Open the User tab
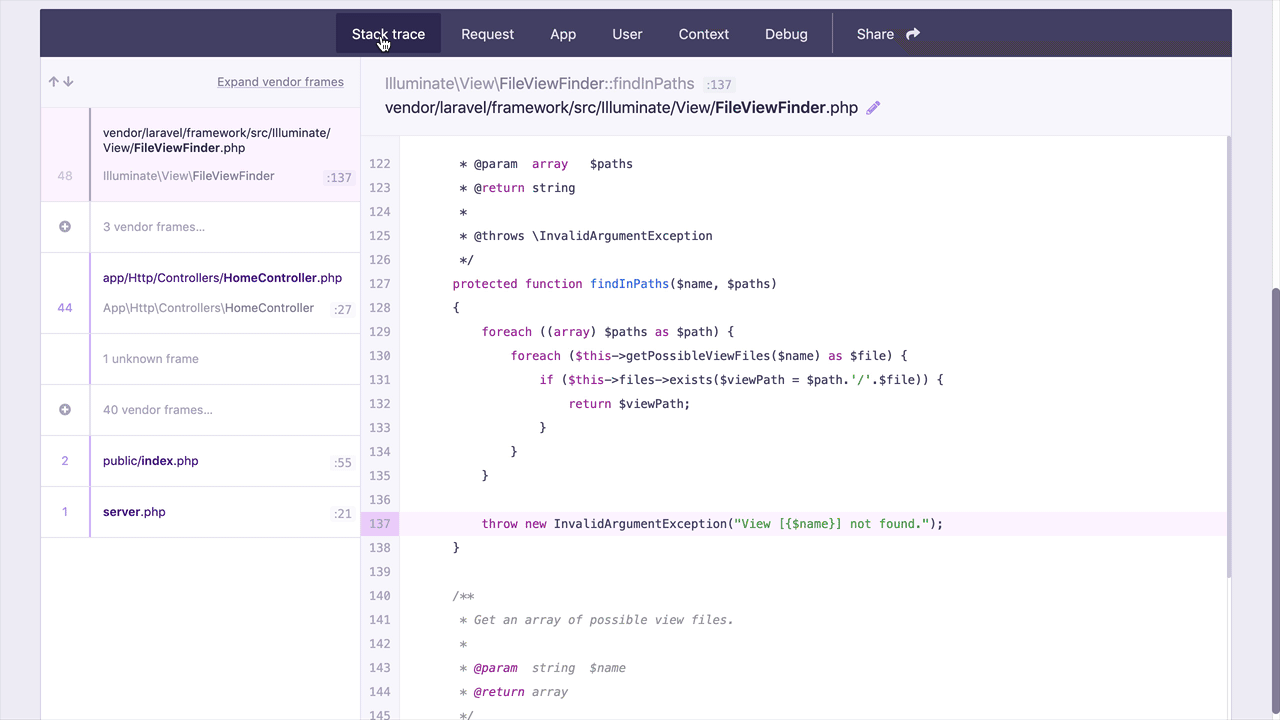The width and height of the screenshot is (1280, 720). click(x=627, y=33)
